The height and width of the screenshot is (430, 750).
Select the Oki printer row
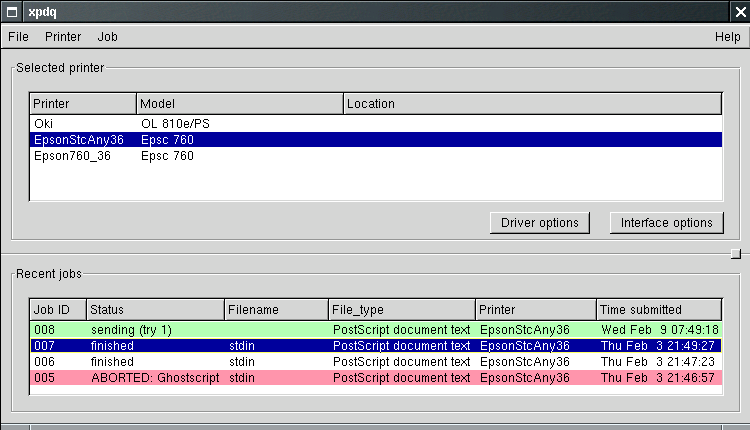[43, 124]
